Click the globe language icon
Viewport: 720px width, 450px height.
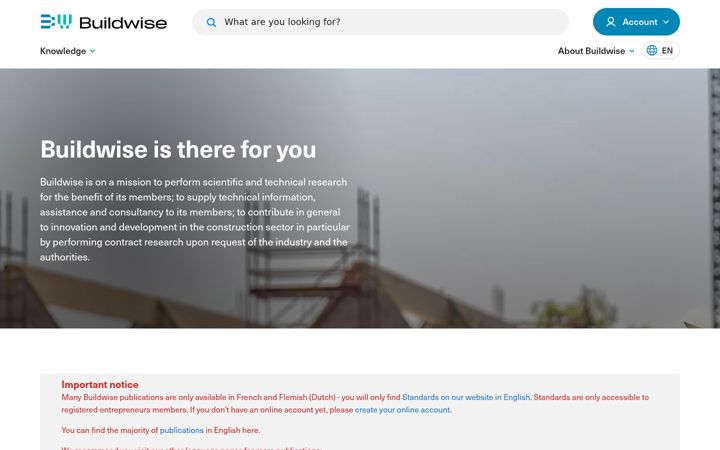(x=652, y=51)
